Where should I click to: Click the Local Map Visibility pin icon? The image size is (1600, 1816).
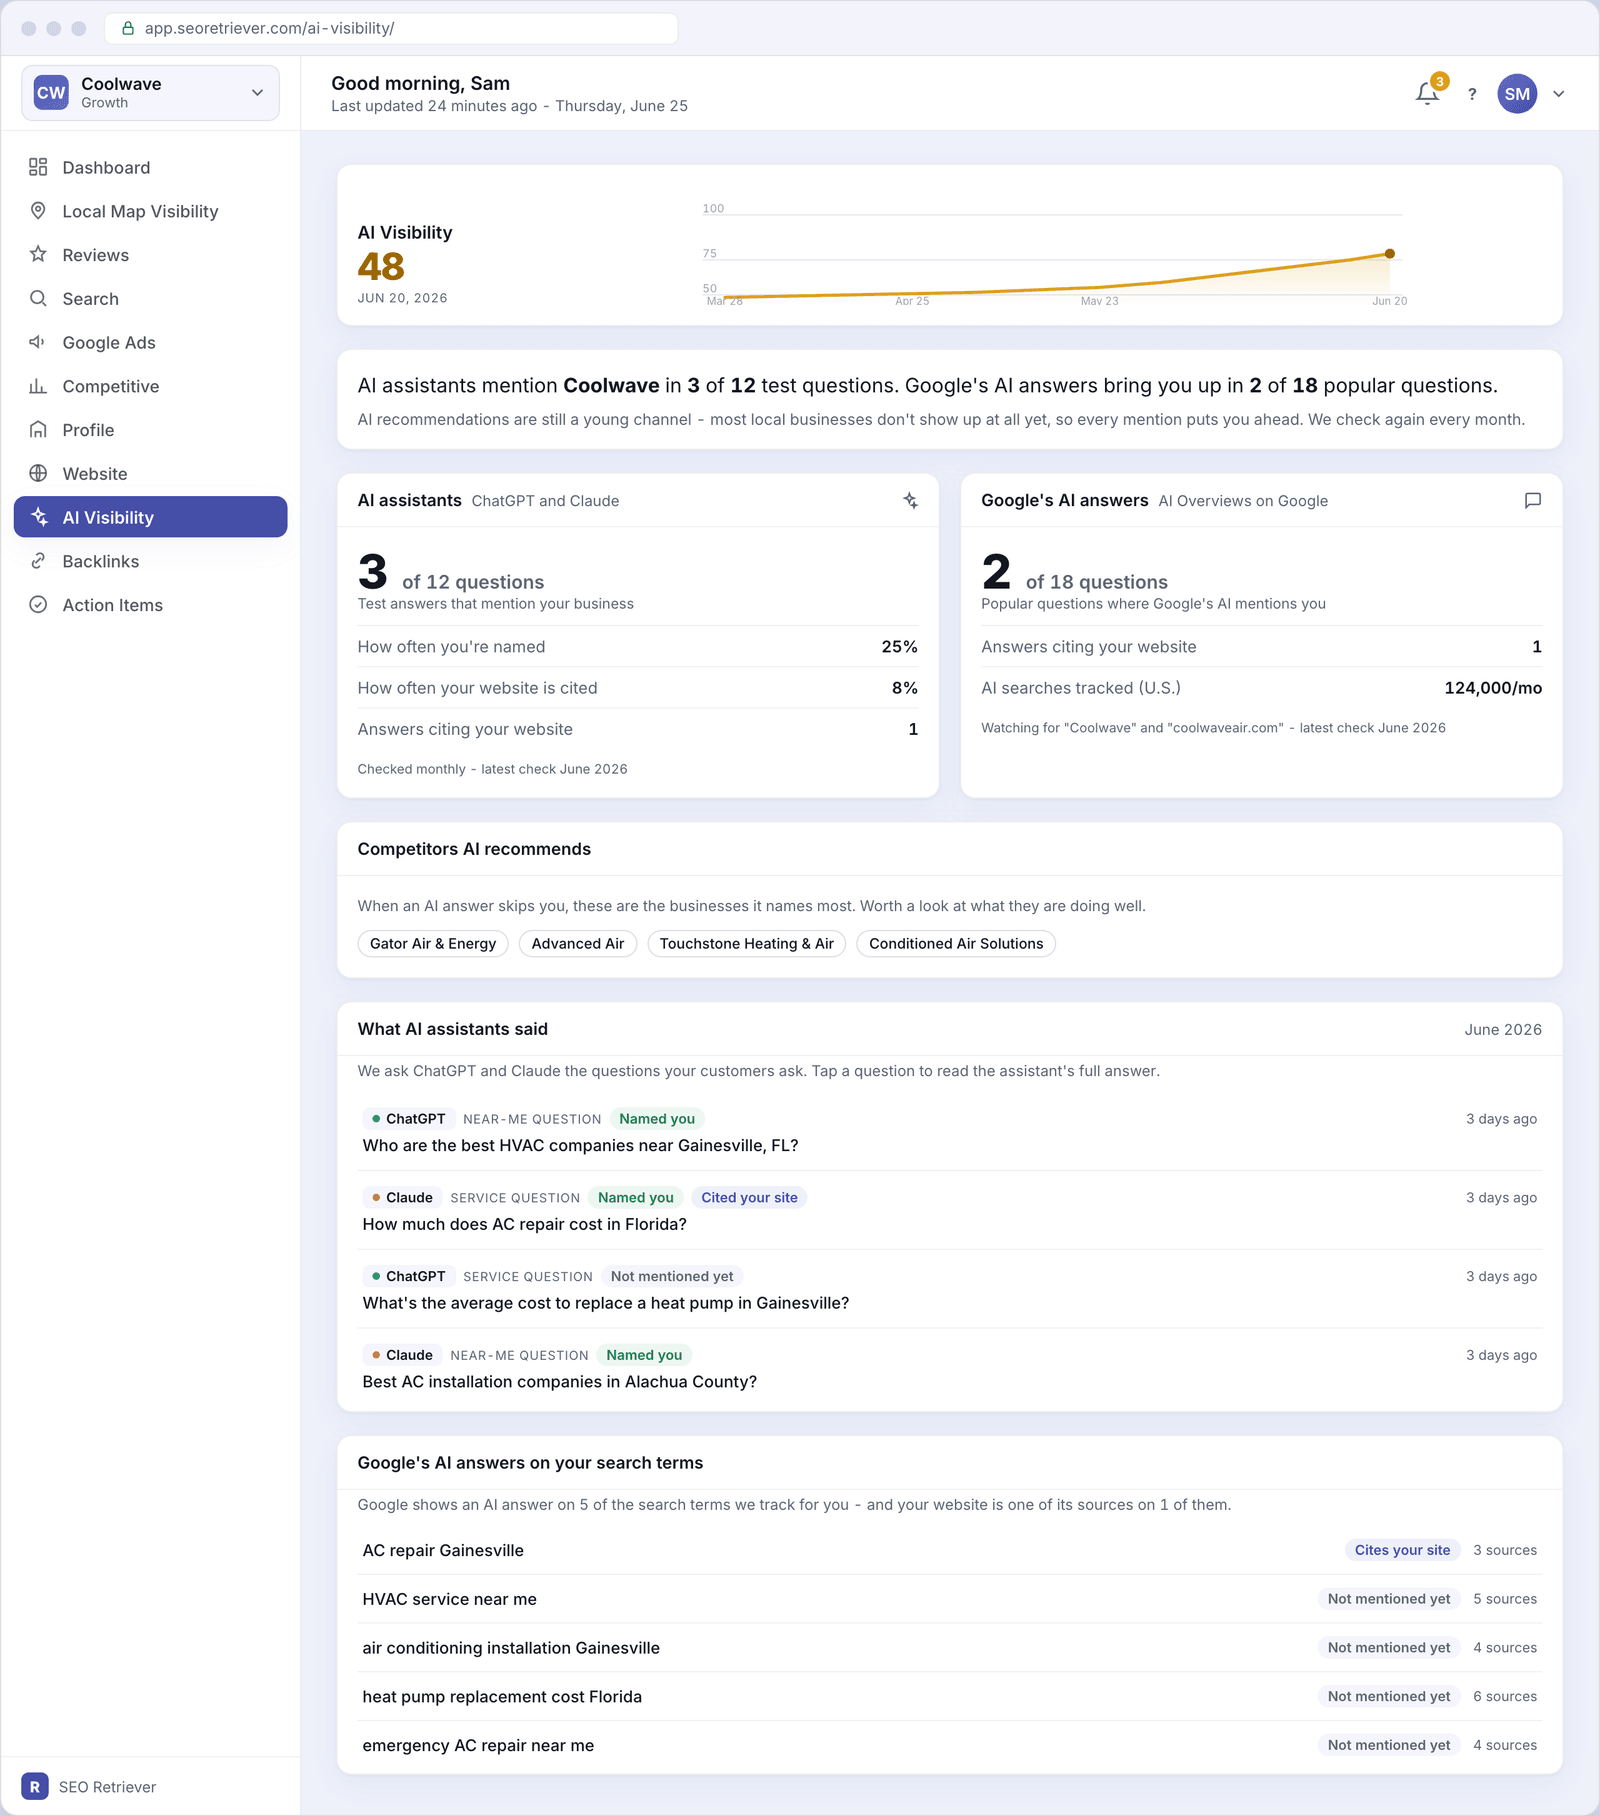[x=38, y=211]
